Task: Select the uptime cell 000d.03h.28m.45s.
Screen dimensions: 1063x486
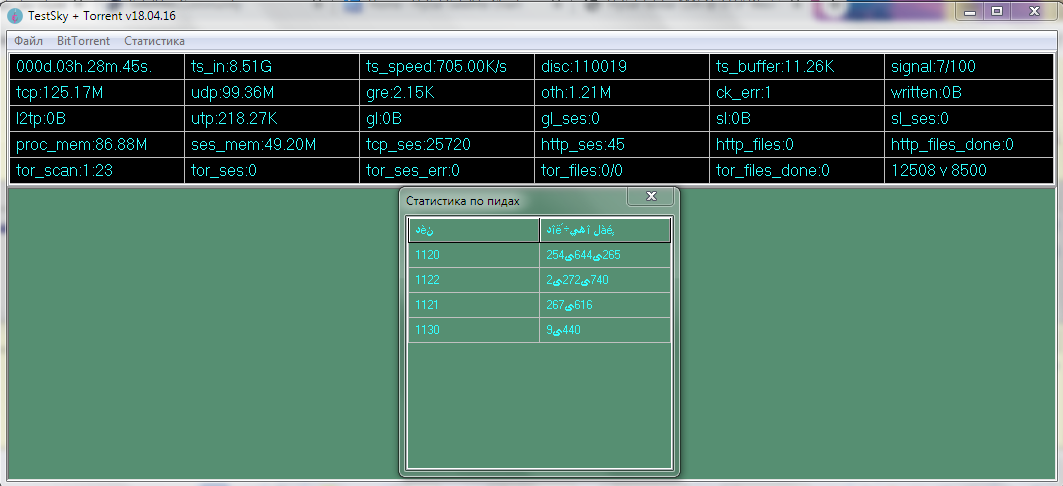Action: point(96,66)
